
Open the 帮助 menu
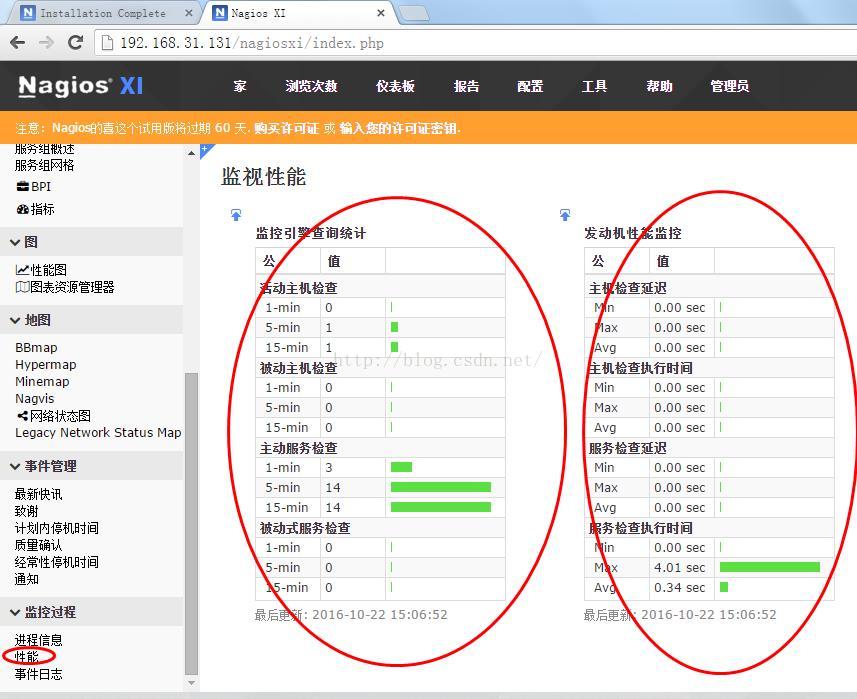659,86
